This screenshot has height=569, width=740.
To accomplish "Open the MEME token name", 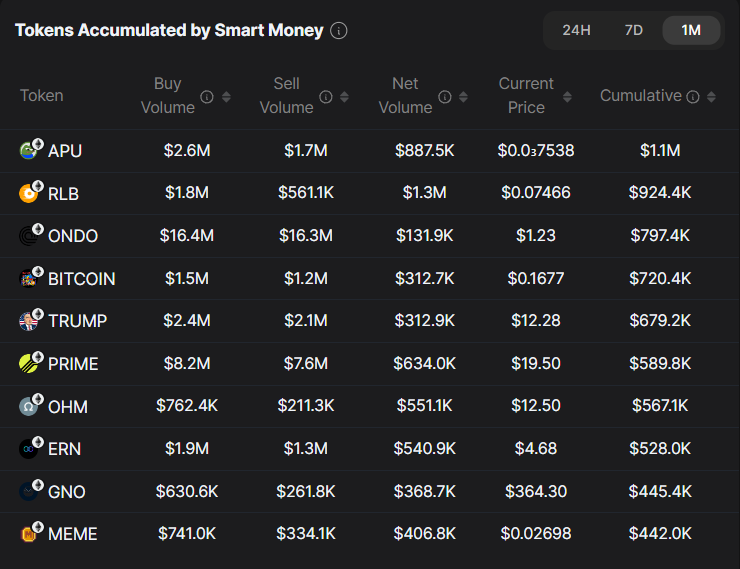I will coord(73,535).
